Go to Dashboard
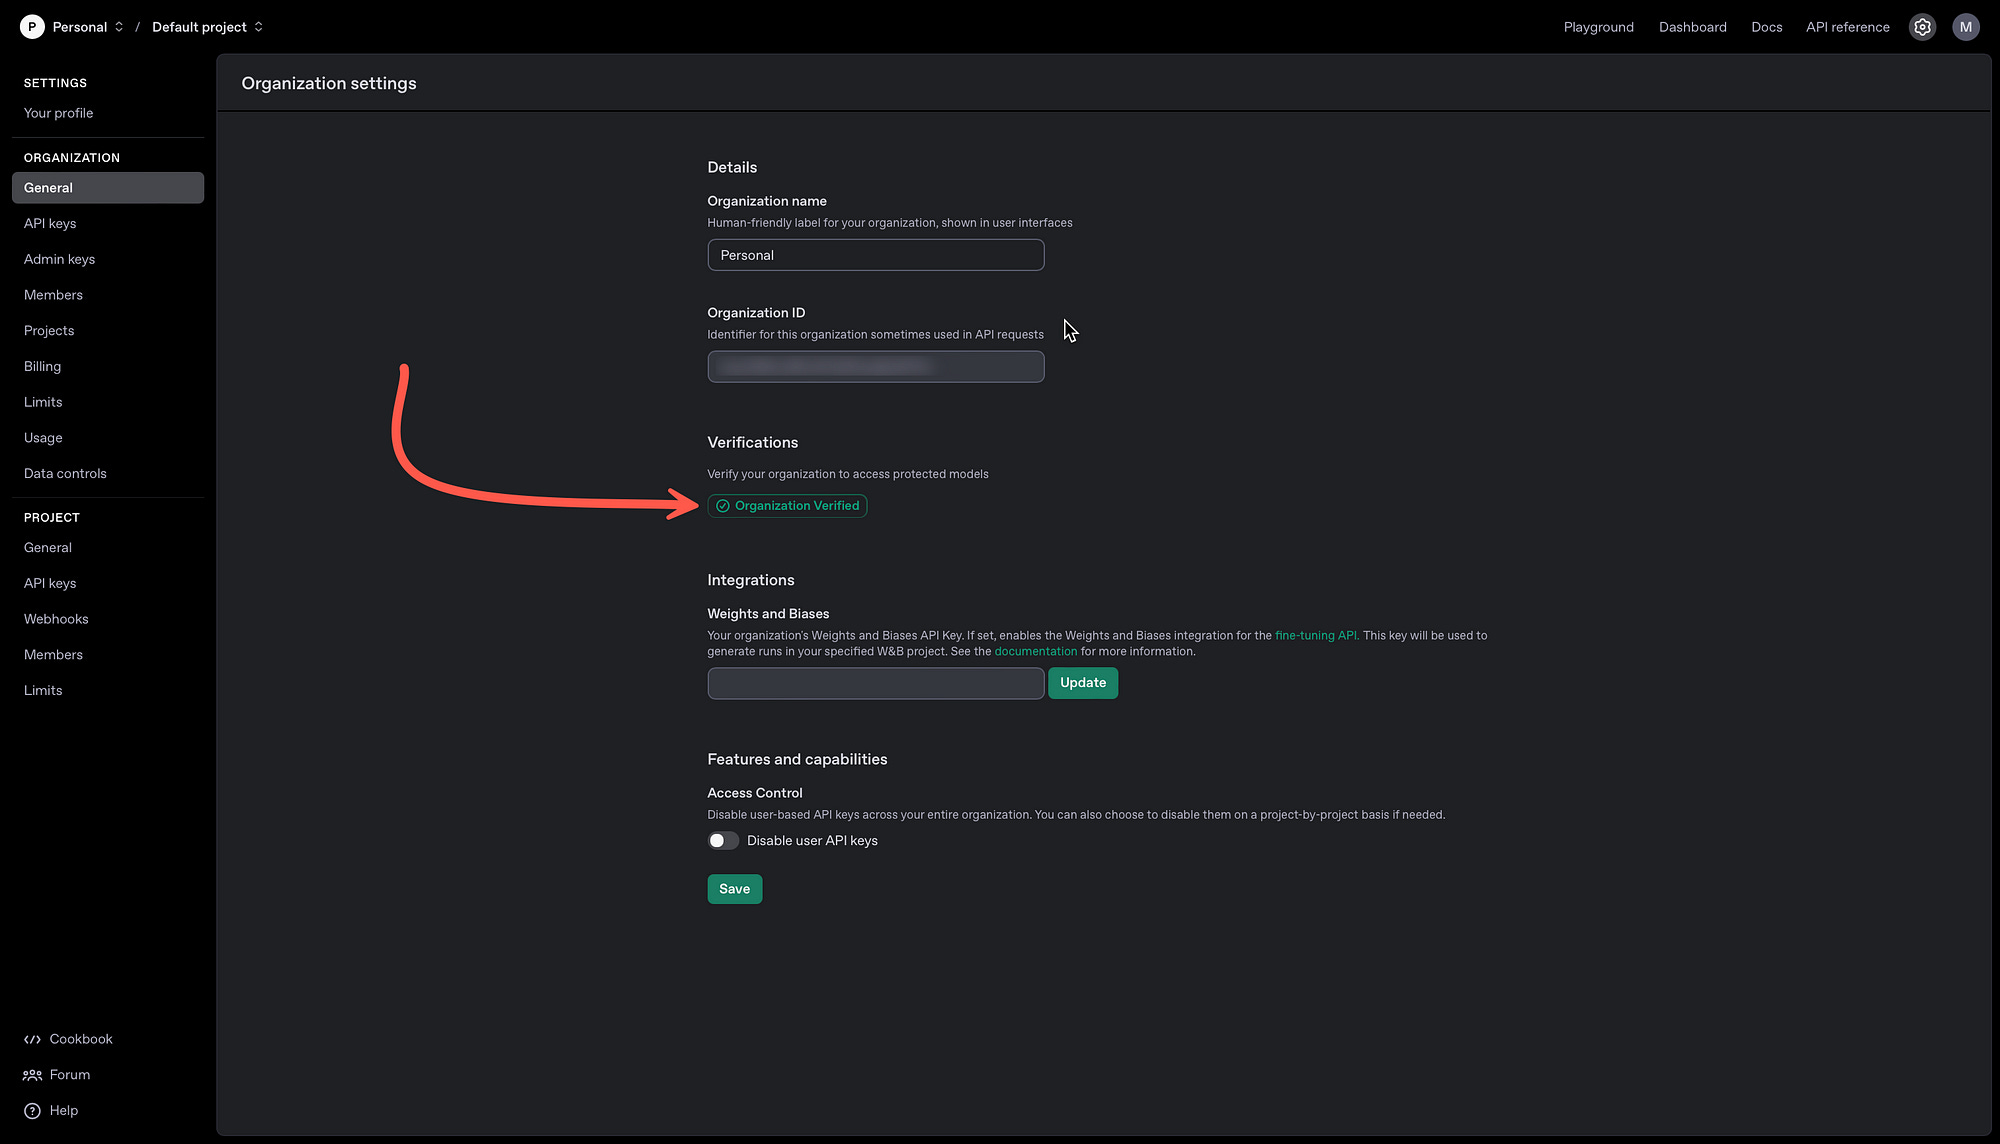Screen dimensions: 2000x1144 pos(1692,27)
